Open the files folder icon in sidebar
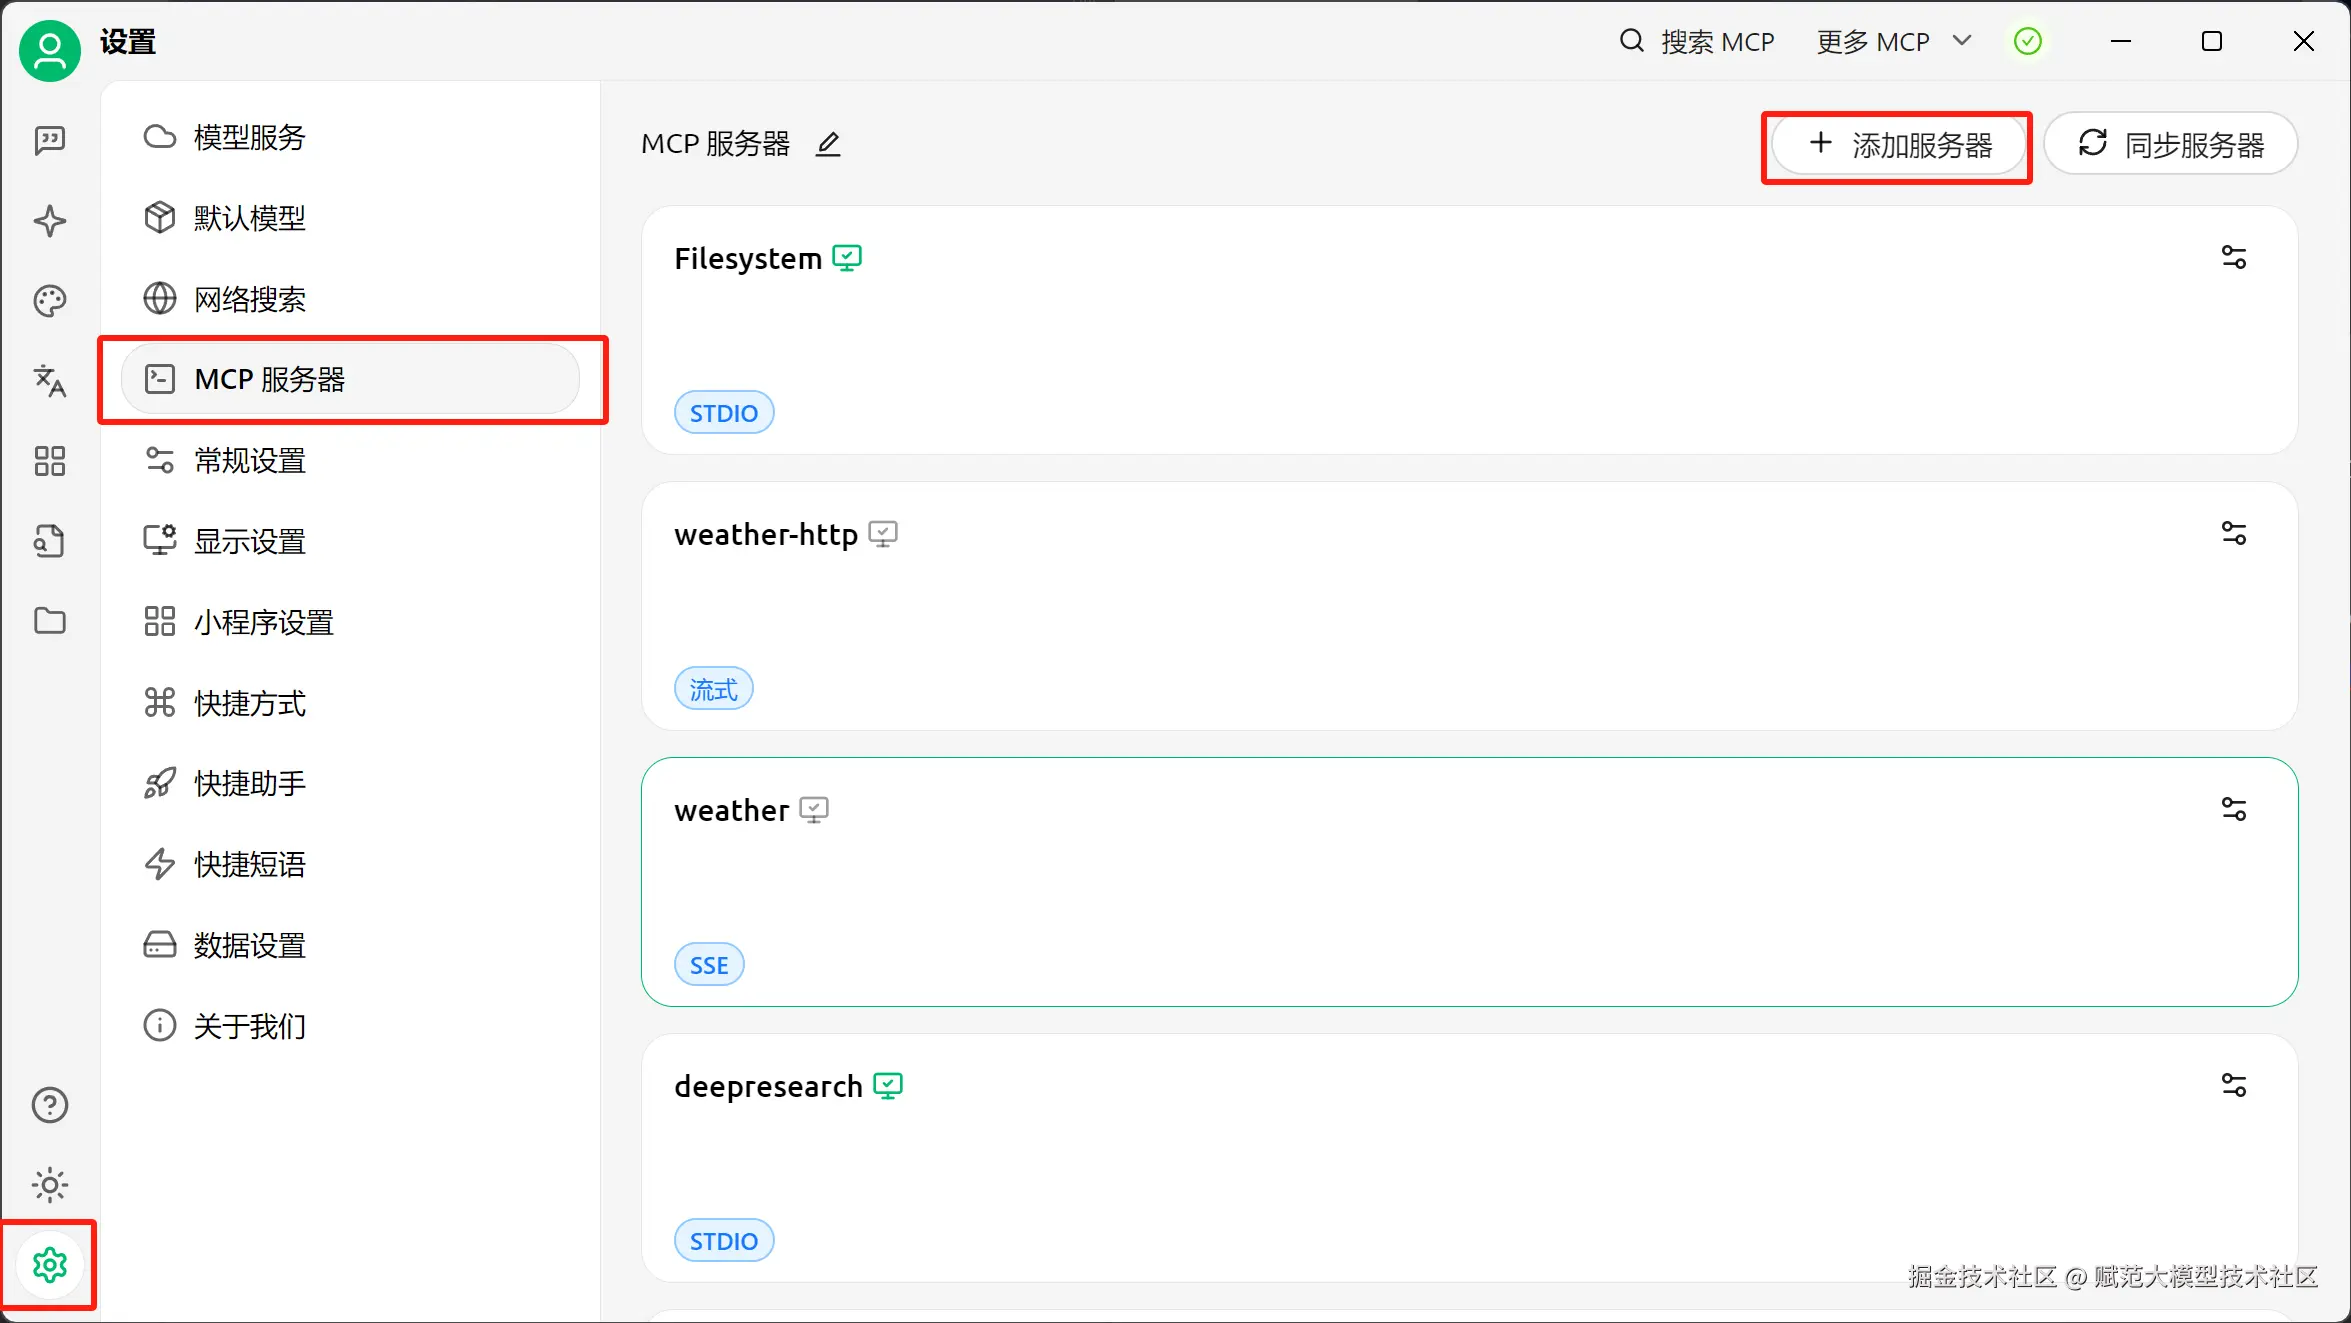2351x1323 pixels. click(x=50, y=621)
